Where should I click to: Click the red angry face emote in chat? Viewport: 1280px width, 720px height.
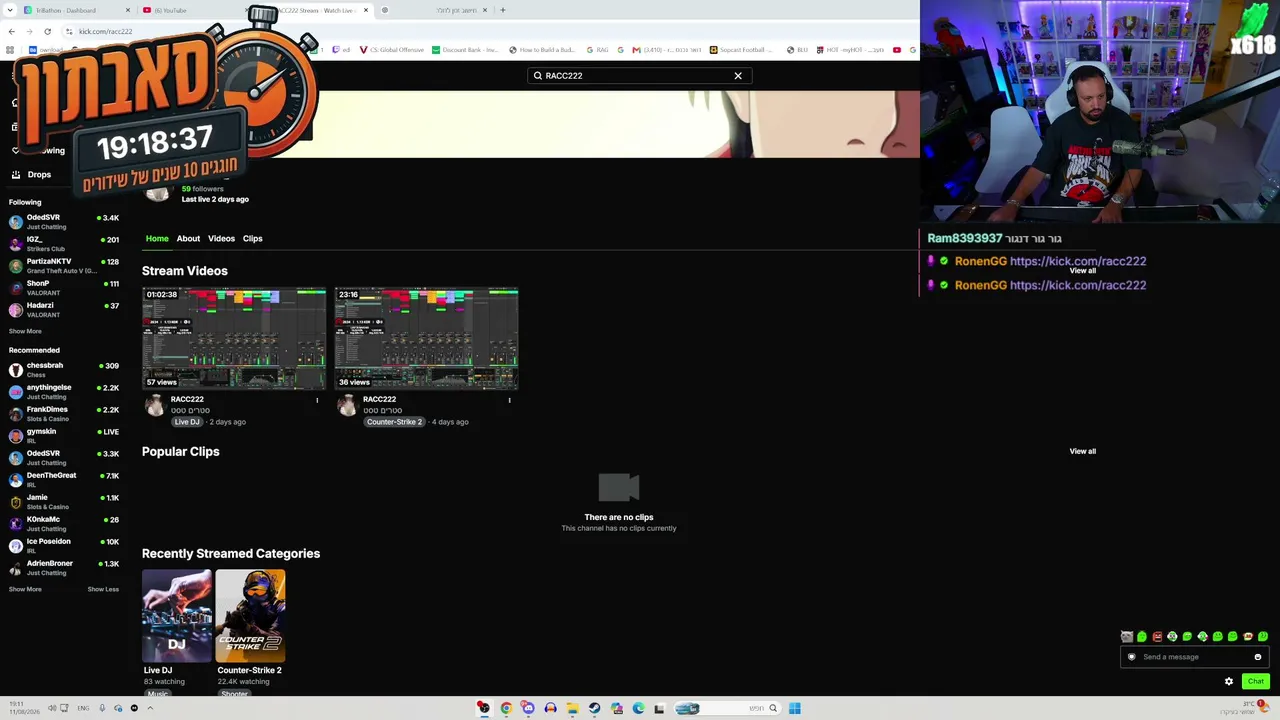point(1157,637)
